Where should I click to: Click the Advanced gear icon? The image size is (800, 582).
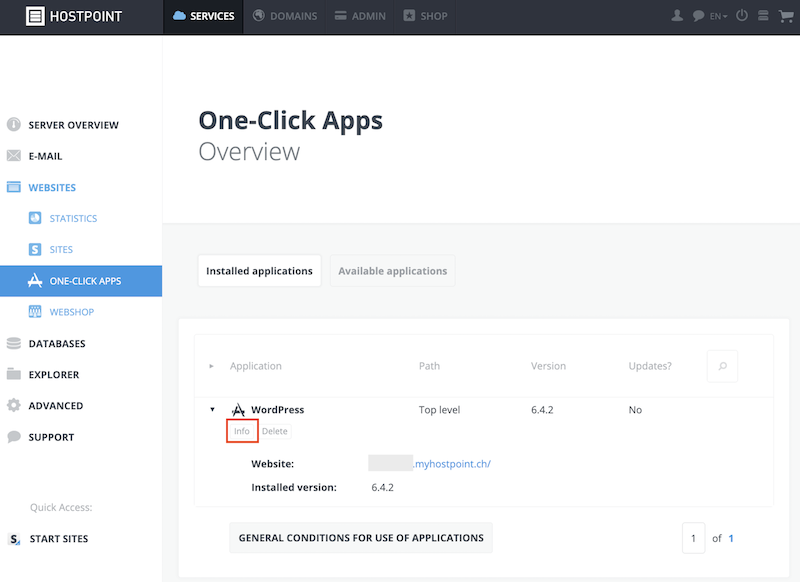[14, 406]
